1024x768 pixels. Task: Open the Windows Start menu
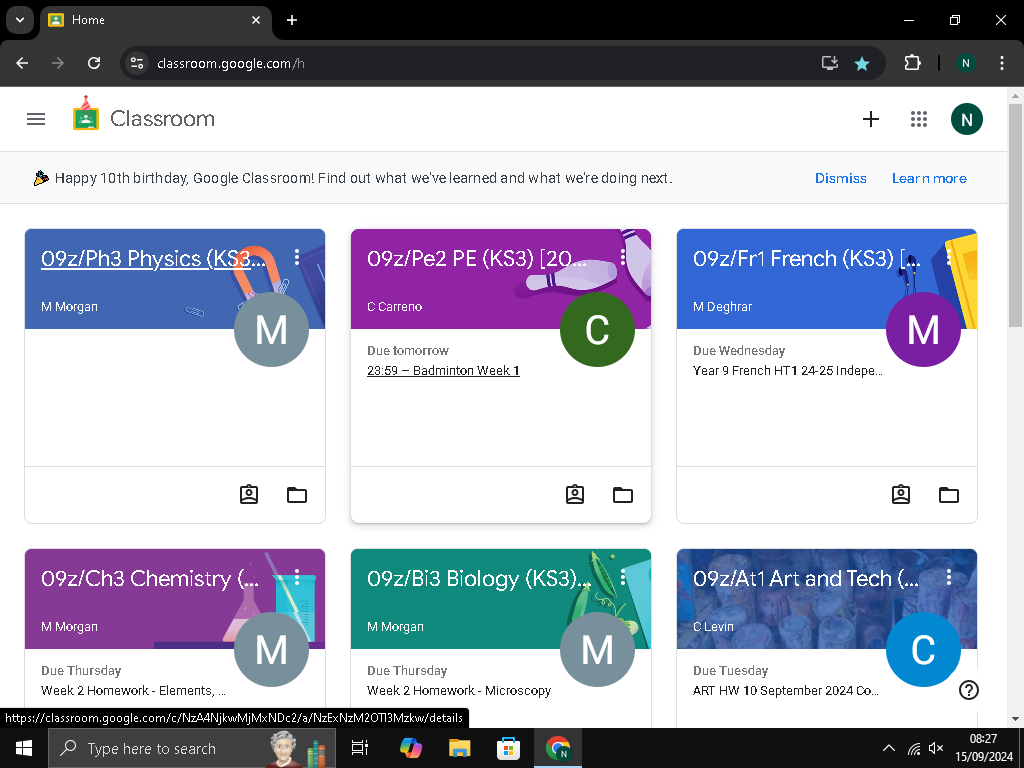pyautogui.click(x=24, y=748)
